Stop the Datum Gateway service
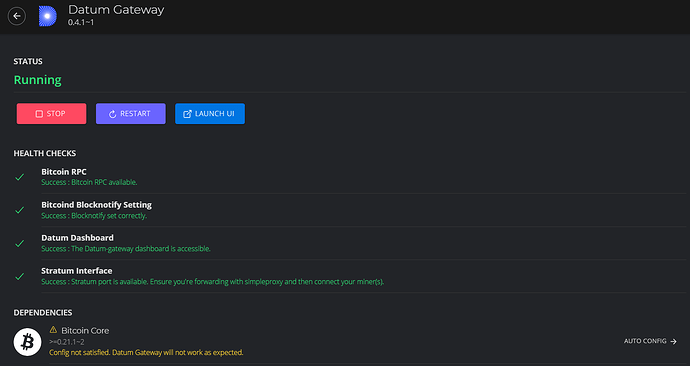 click(x=51, y=113)
